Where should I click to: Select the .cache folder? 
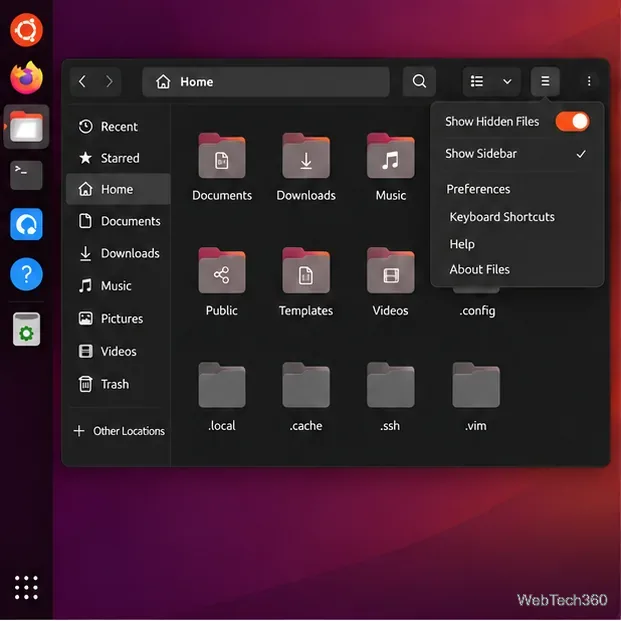click(306, 385)
